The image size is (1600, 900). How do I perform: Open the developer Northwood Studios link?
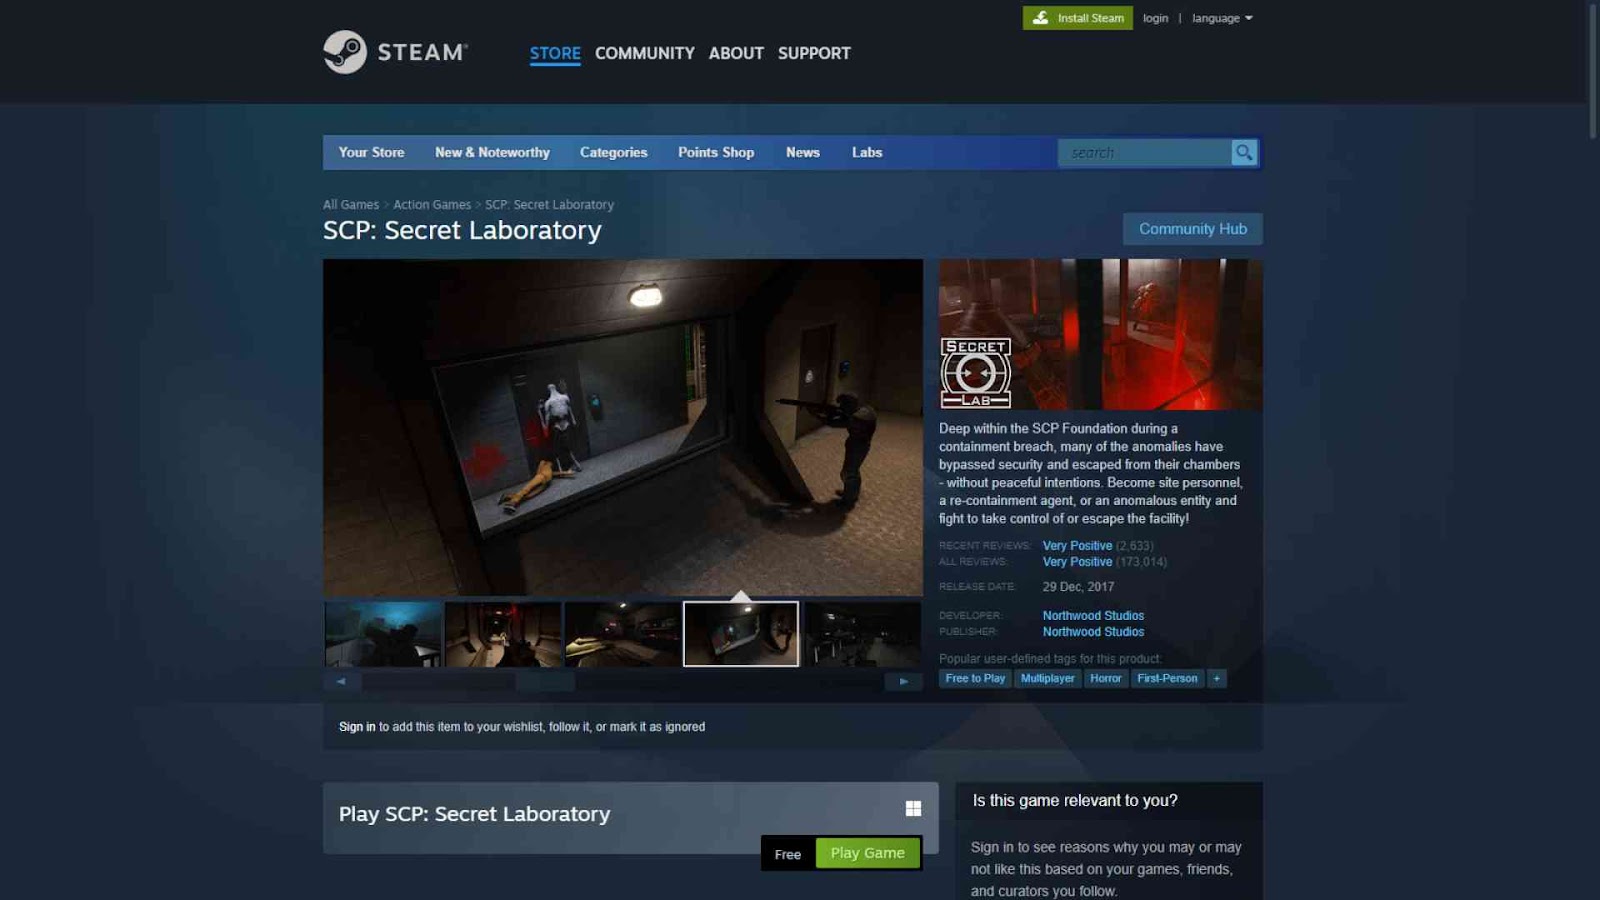1093,616
